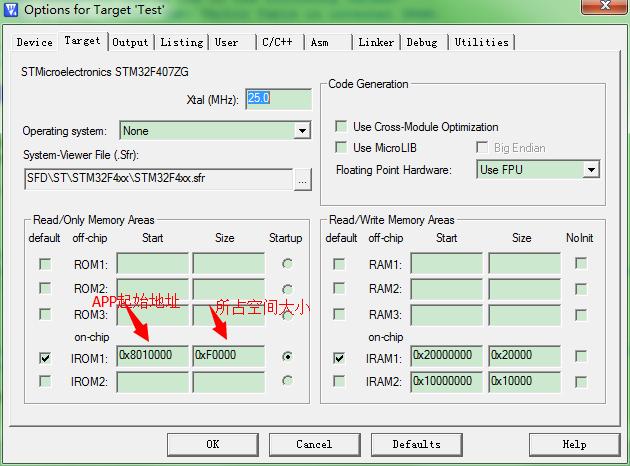
Task: Check the RAM3 default checkbox
Action: coord(339,313)
